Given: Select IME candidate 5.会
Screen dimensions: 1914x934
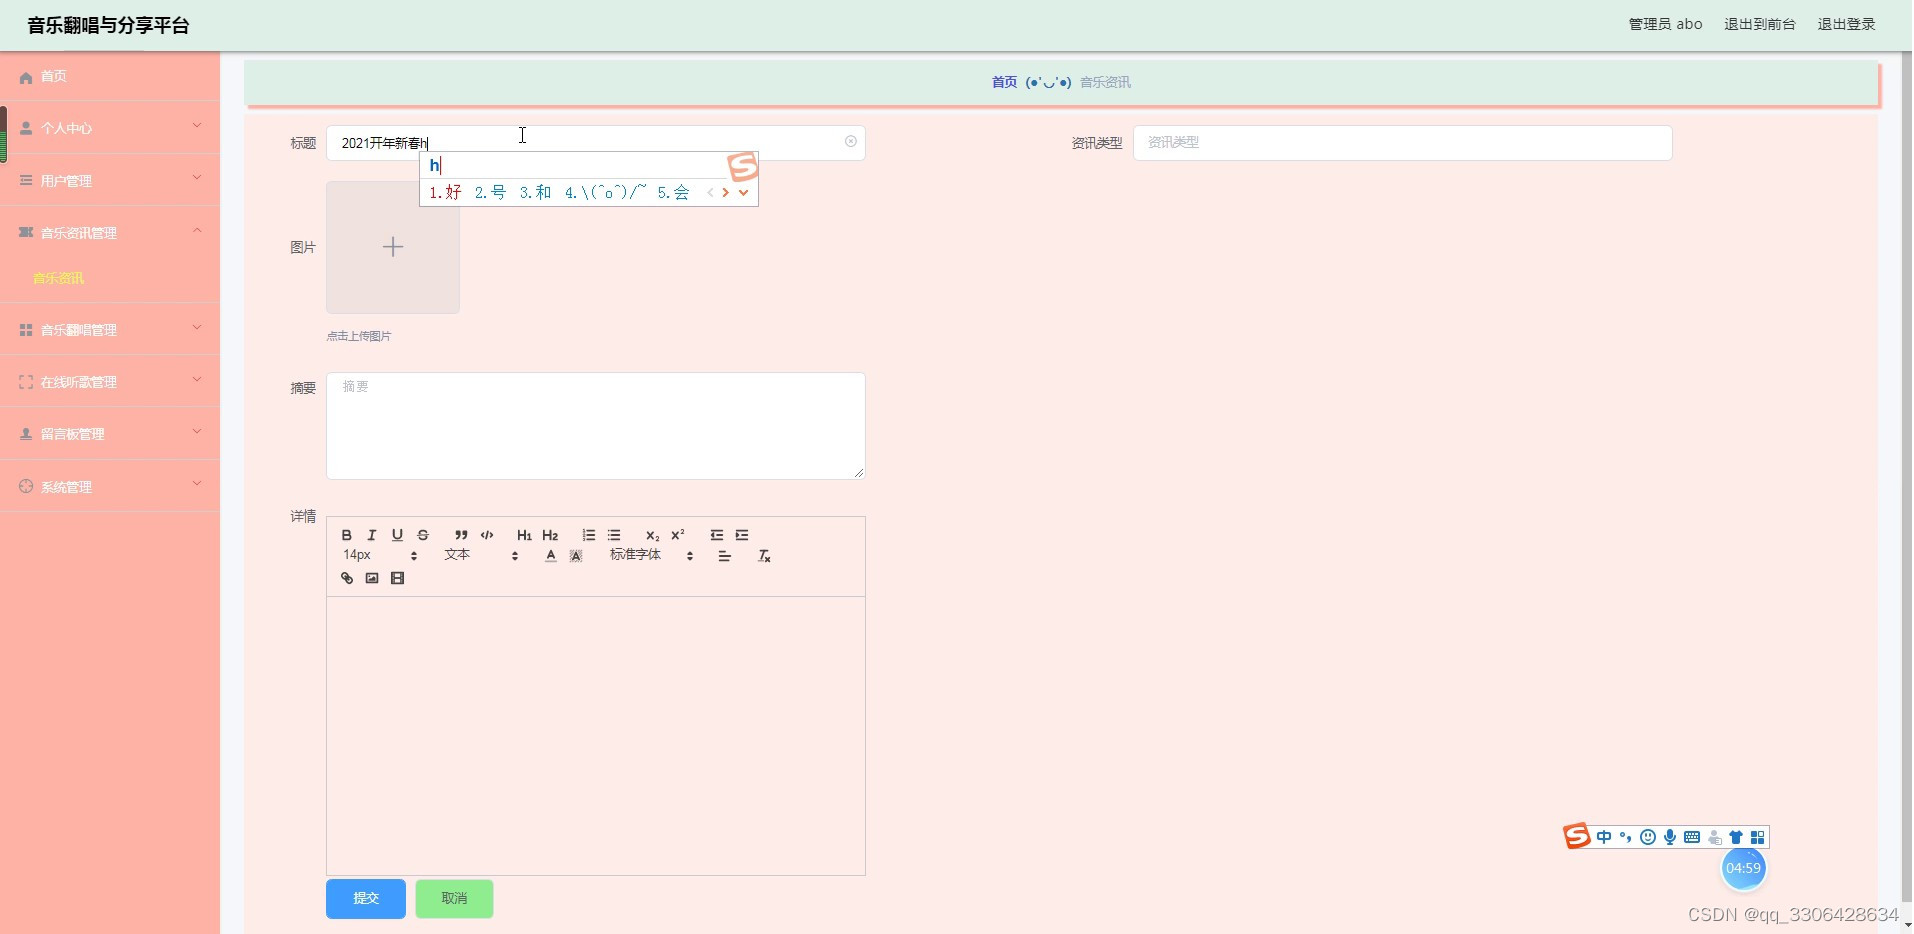Looking at the screenshot, I should tap(673, 192).
